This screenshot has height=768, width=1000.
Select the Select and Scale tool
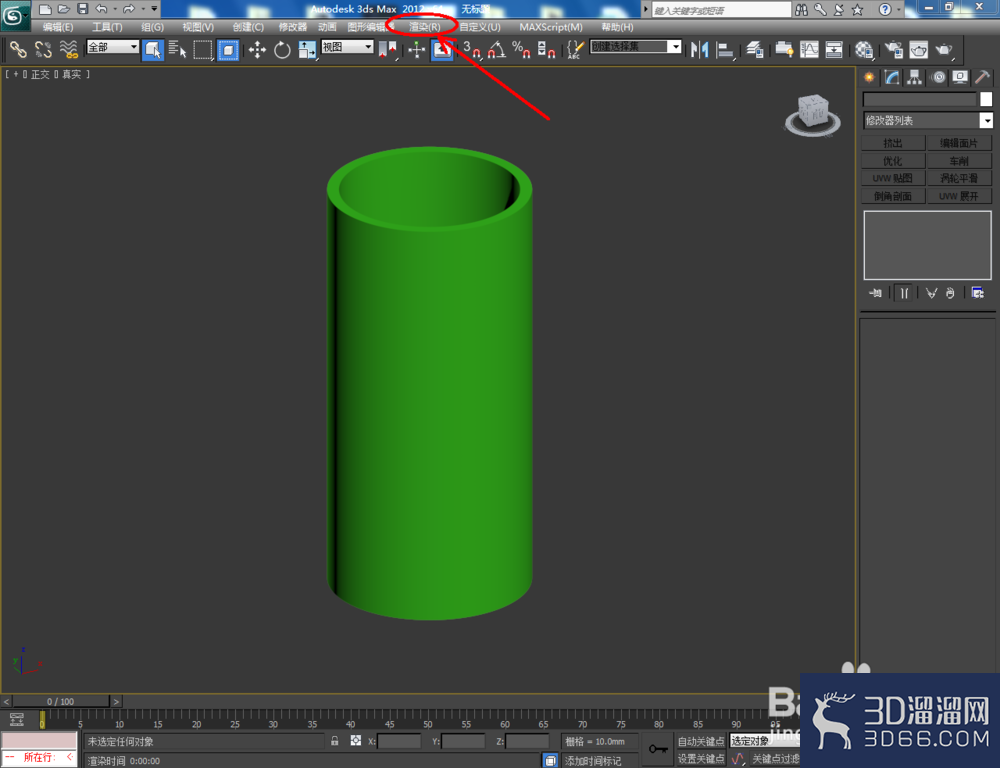[x=307, y=50]
